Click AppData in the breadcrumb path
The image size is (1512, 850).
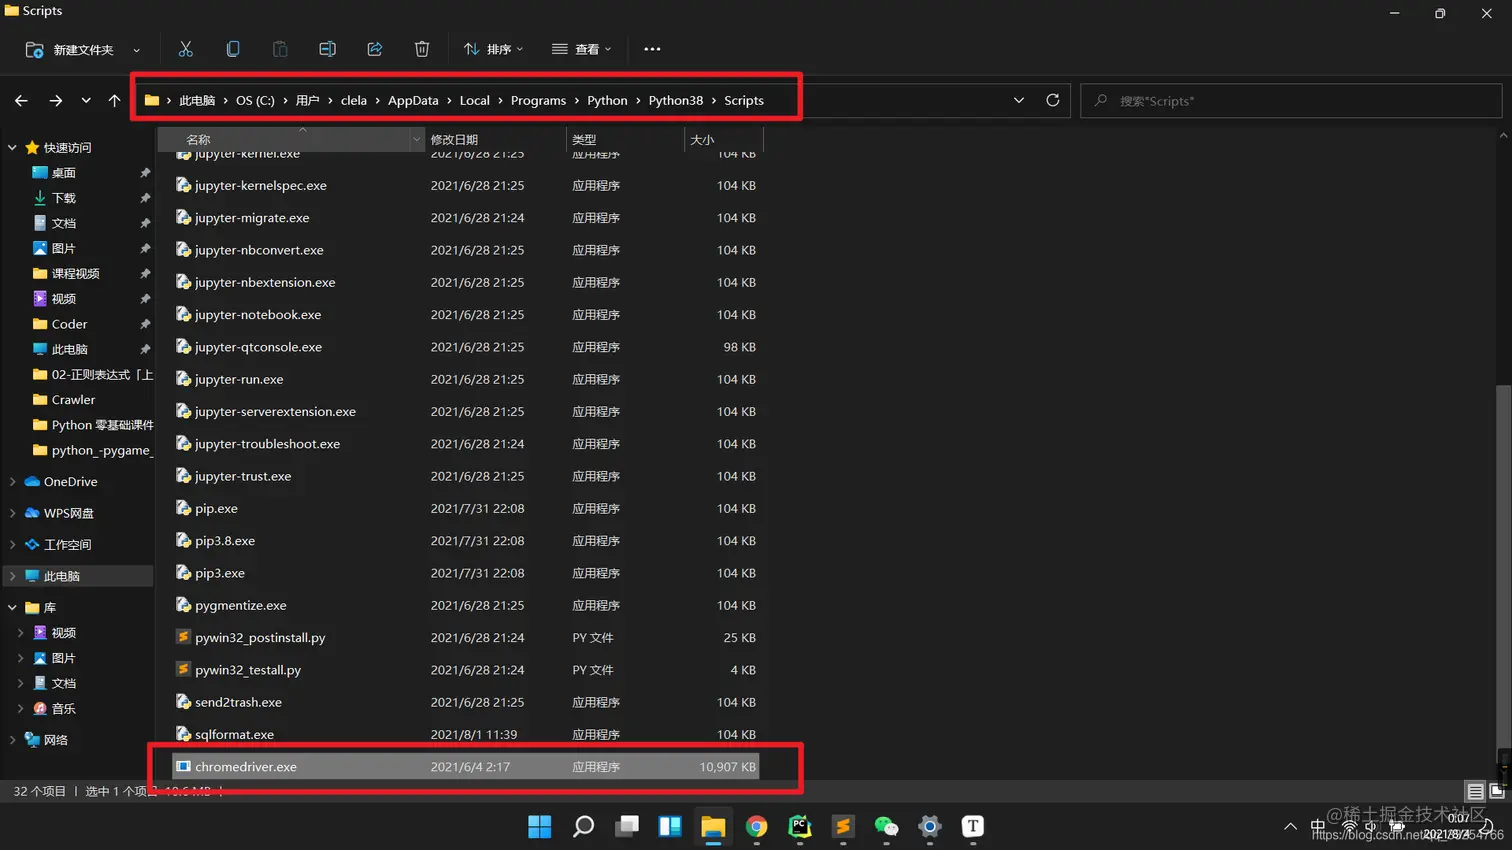(x=413, y=101)
